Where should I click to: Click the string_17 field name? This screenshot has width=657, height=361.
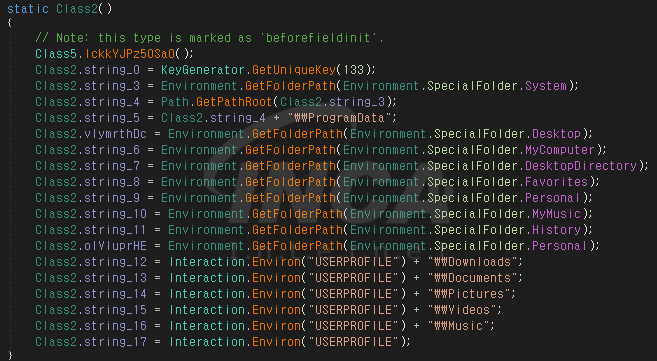(x=115, y=341)
